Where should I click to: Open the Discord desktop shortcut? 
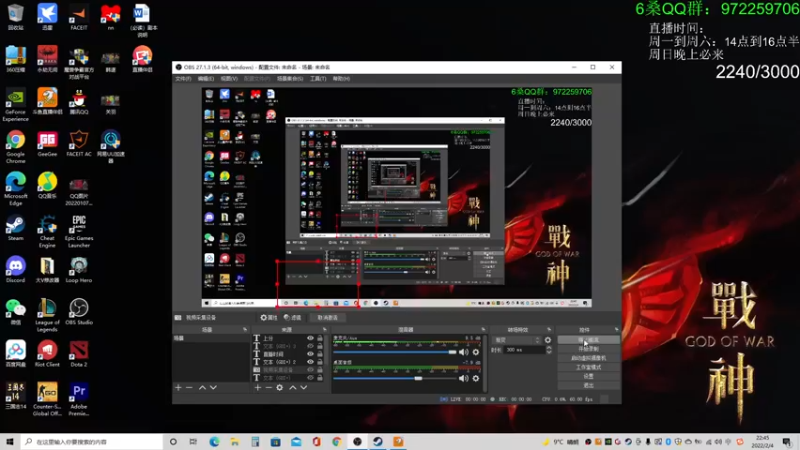click(x=15, y=269)
